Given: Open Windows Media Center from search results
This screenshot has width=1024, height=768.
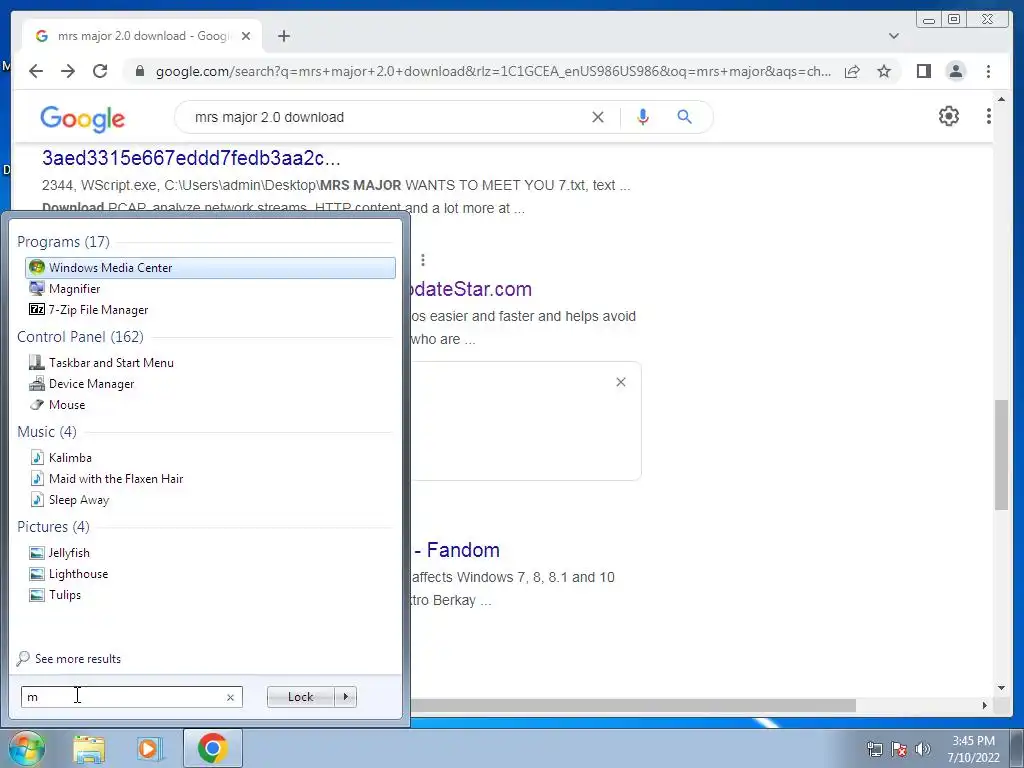Looking at the screenshot, I should [210, 268].
